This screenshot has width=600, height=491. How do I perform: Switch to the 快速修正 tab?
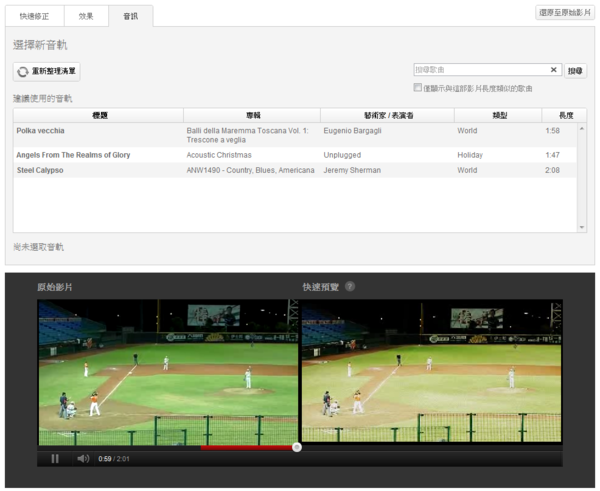click(x=35, y=16)
